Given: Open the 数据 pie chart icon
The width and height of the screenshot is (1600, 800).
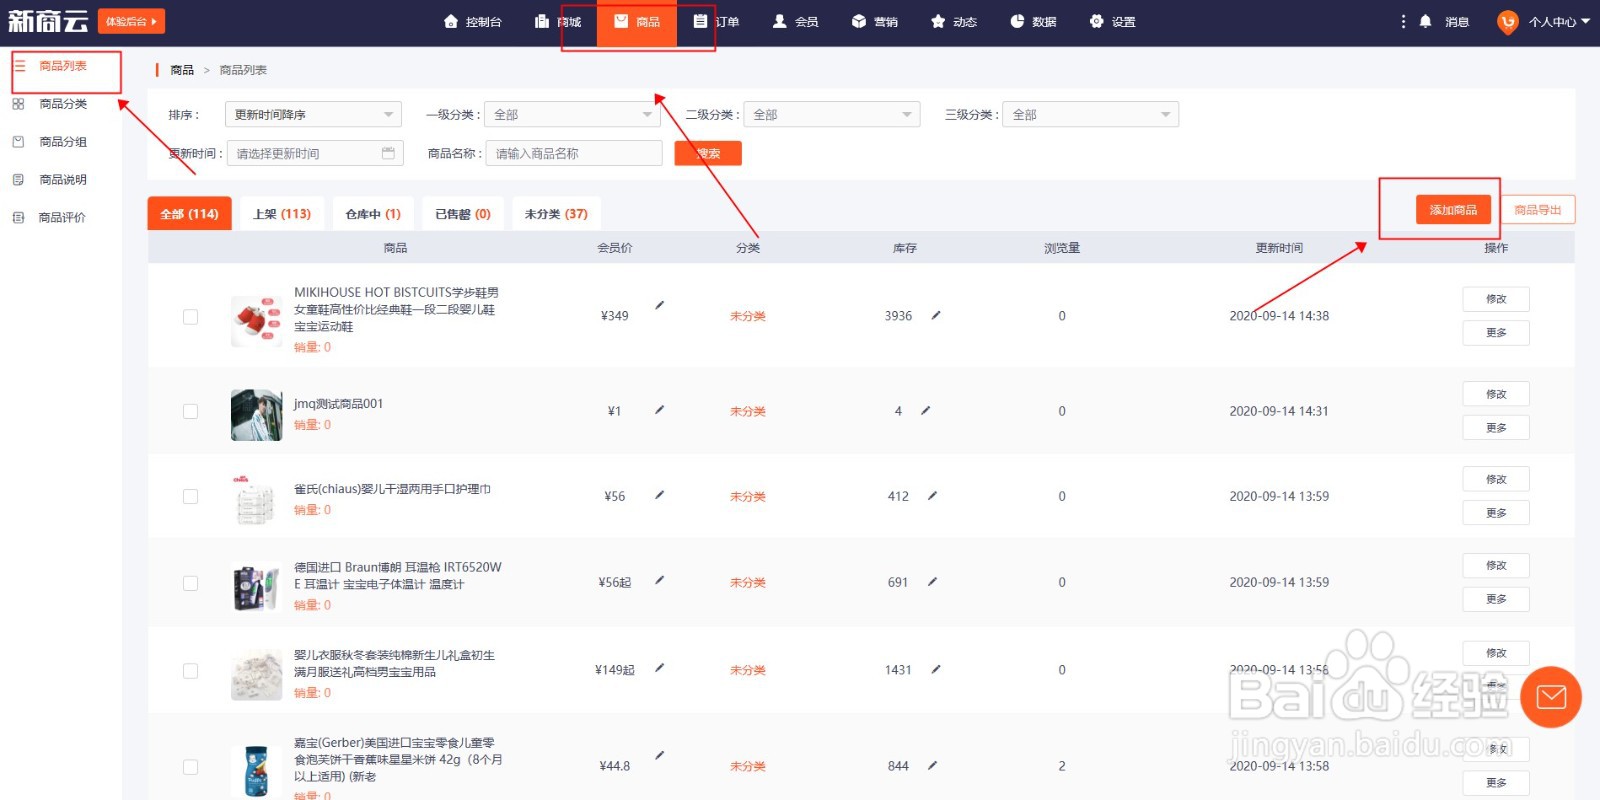Looking at the screenshot, I should (x=1017, y=21).
